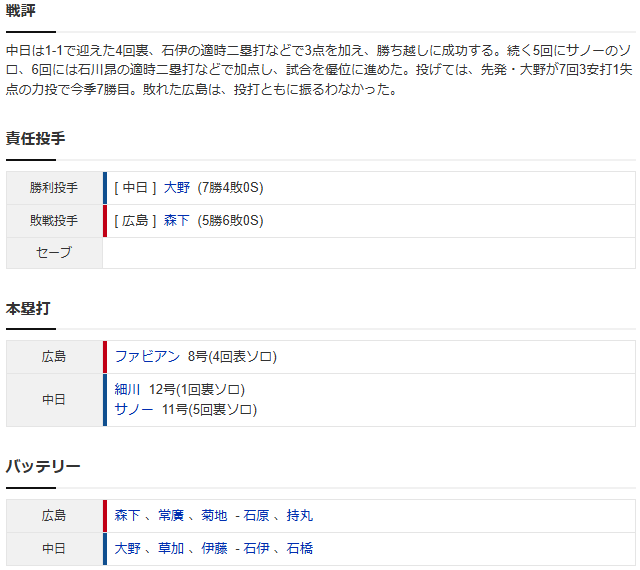The image size is (640, 570).
Task: Select 広島 label in home runs table
Action: (54, 357)
